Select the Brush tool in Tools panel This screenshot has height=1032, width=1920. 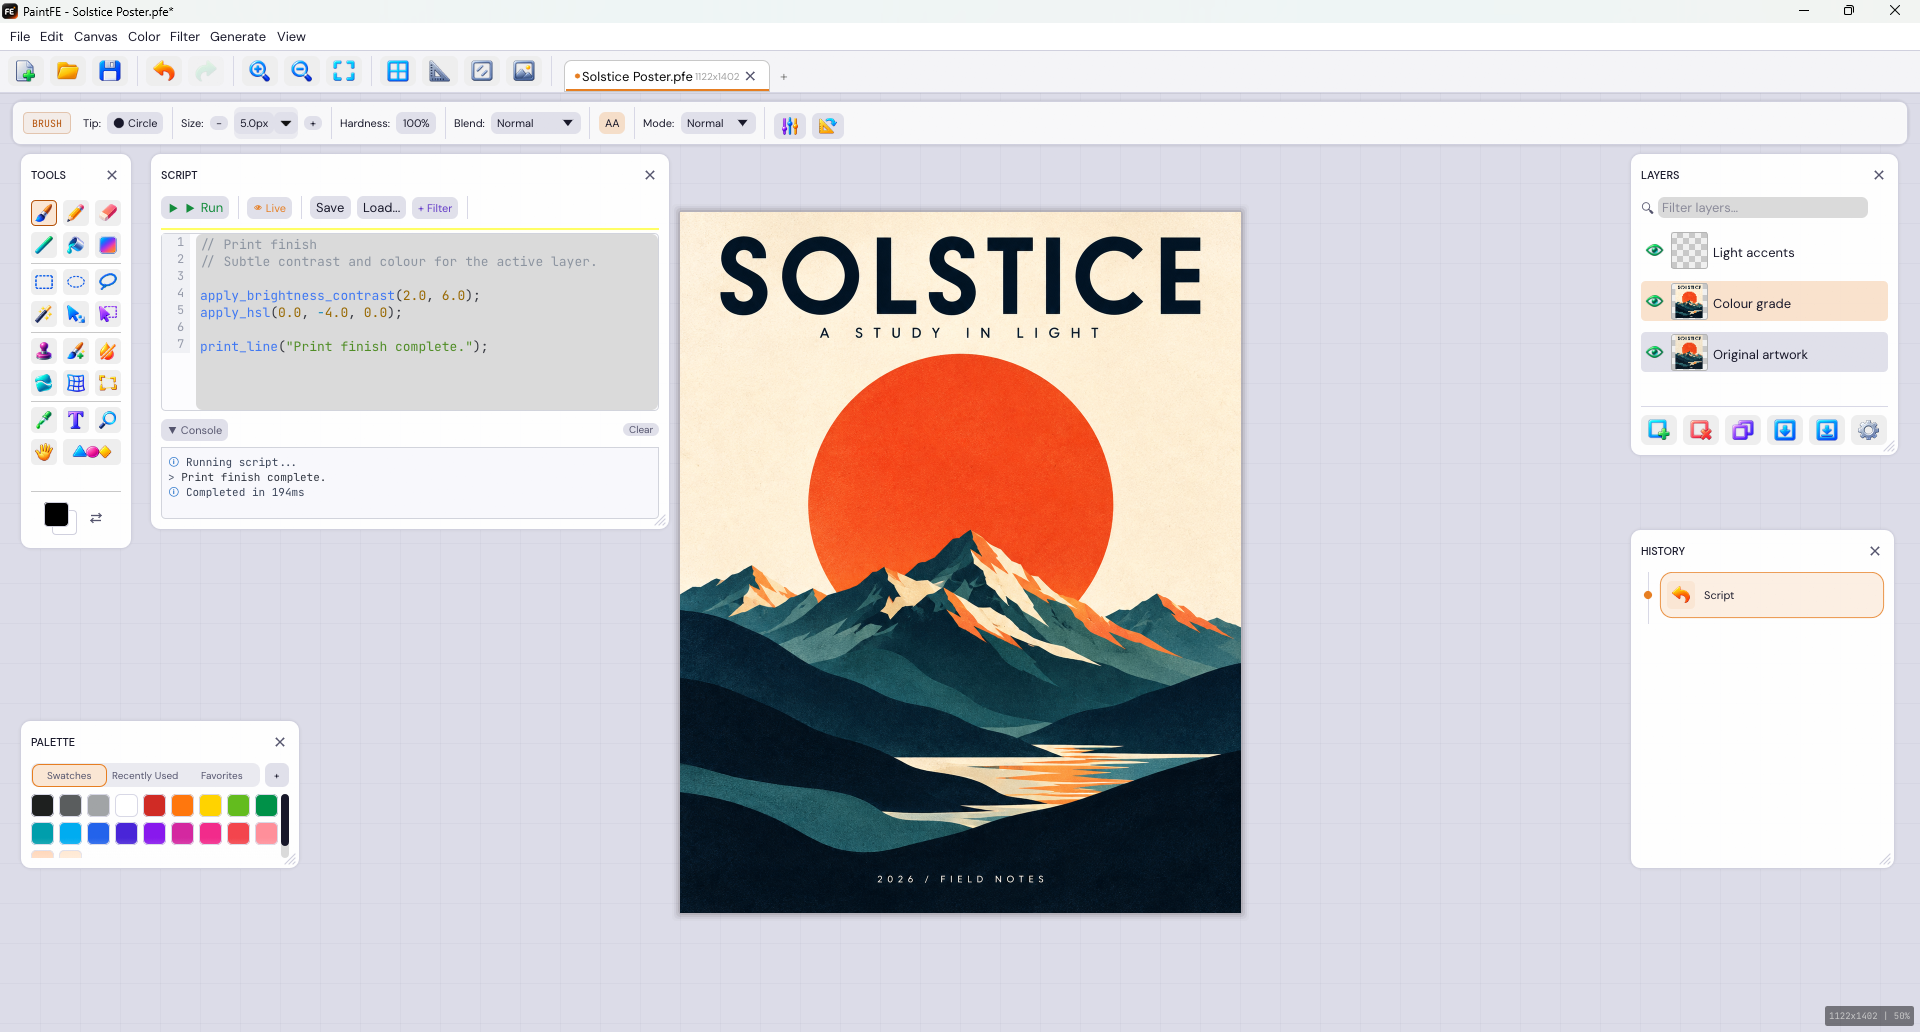tap(44, 213)
